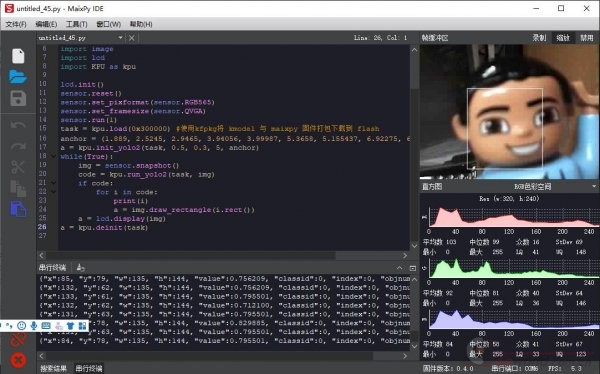
Task: Toggle 缩放 zoom in frame buffer header
Action: (563, 38)
